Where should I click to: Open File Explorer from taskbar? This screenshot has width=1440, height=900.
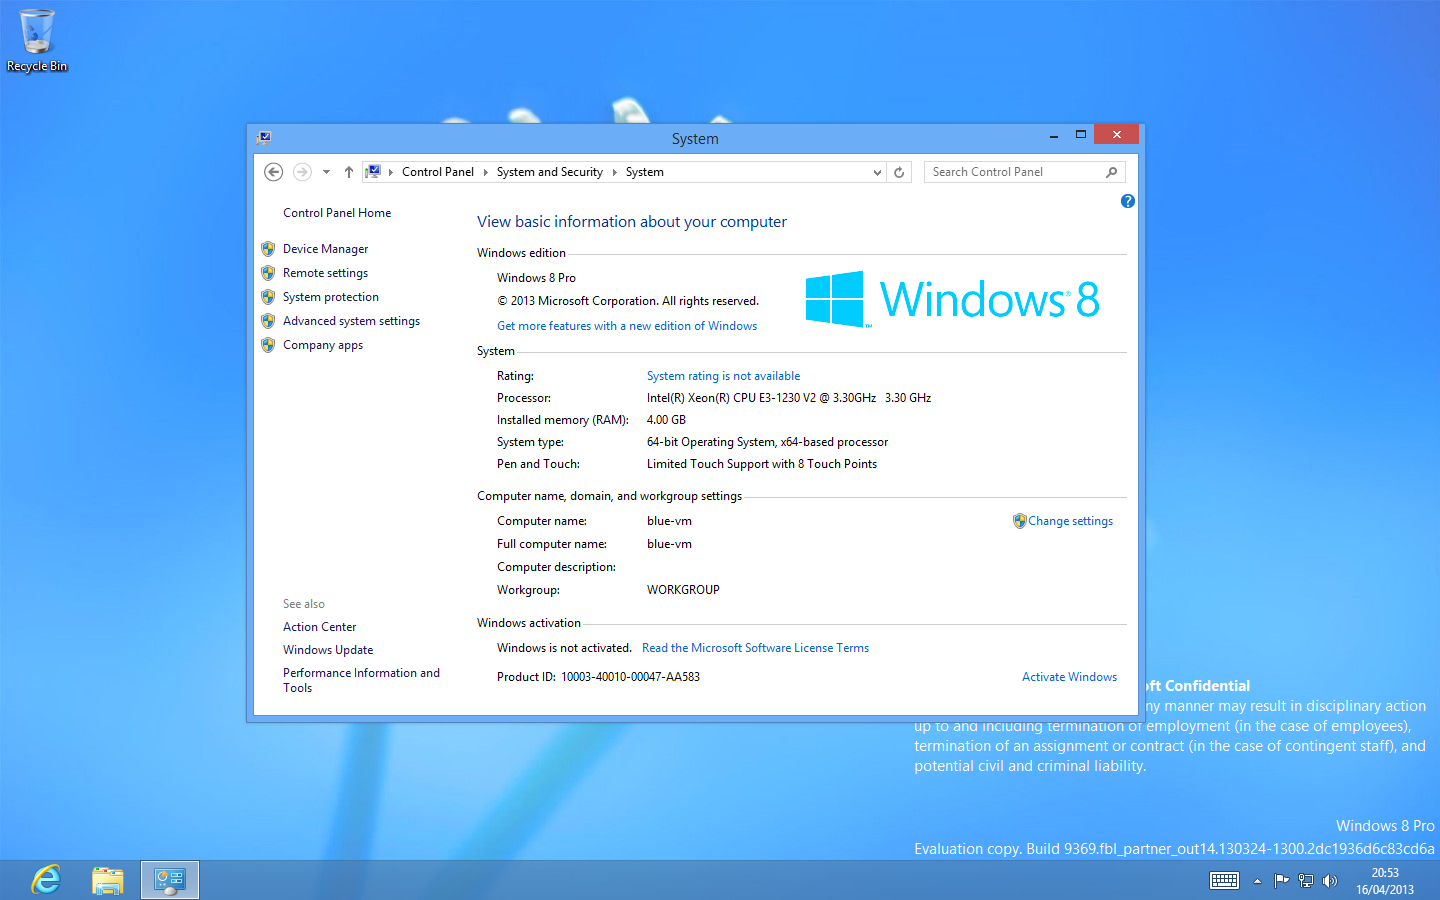108,880
